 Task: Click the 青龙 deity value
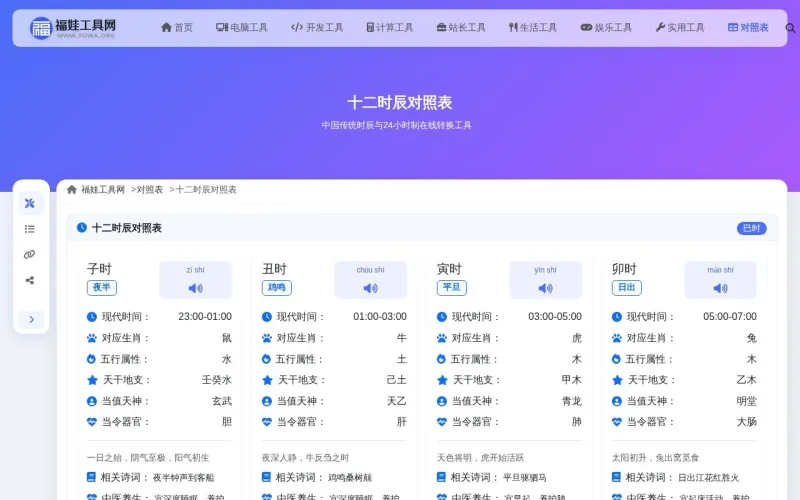tap(571, 402)
